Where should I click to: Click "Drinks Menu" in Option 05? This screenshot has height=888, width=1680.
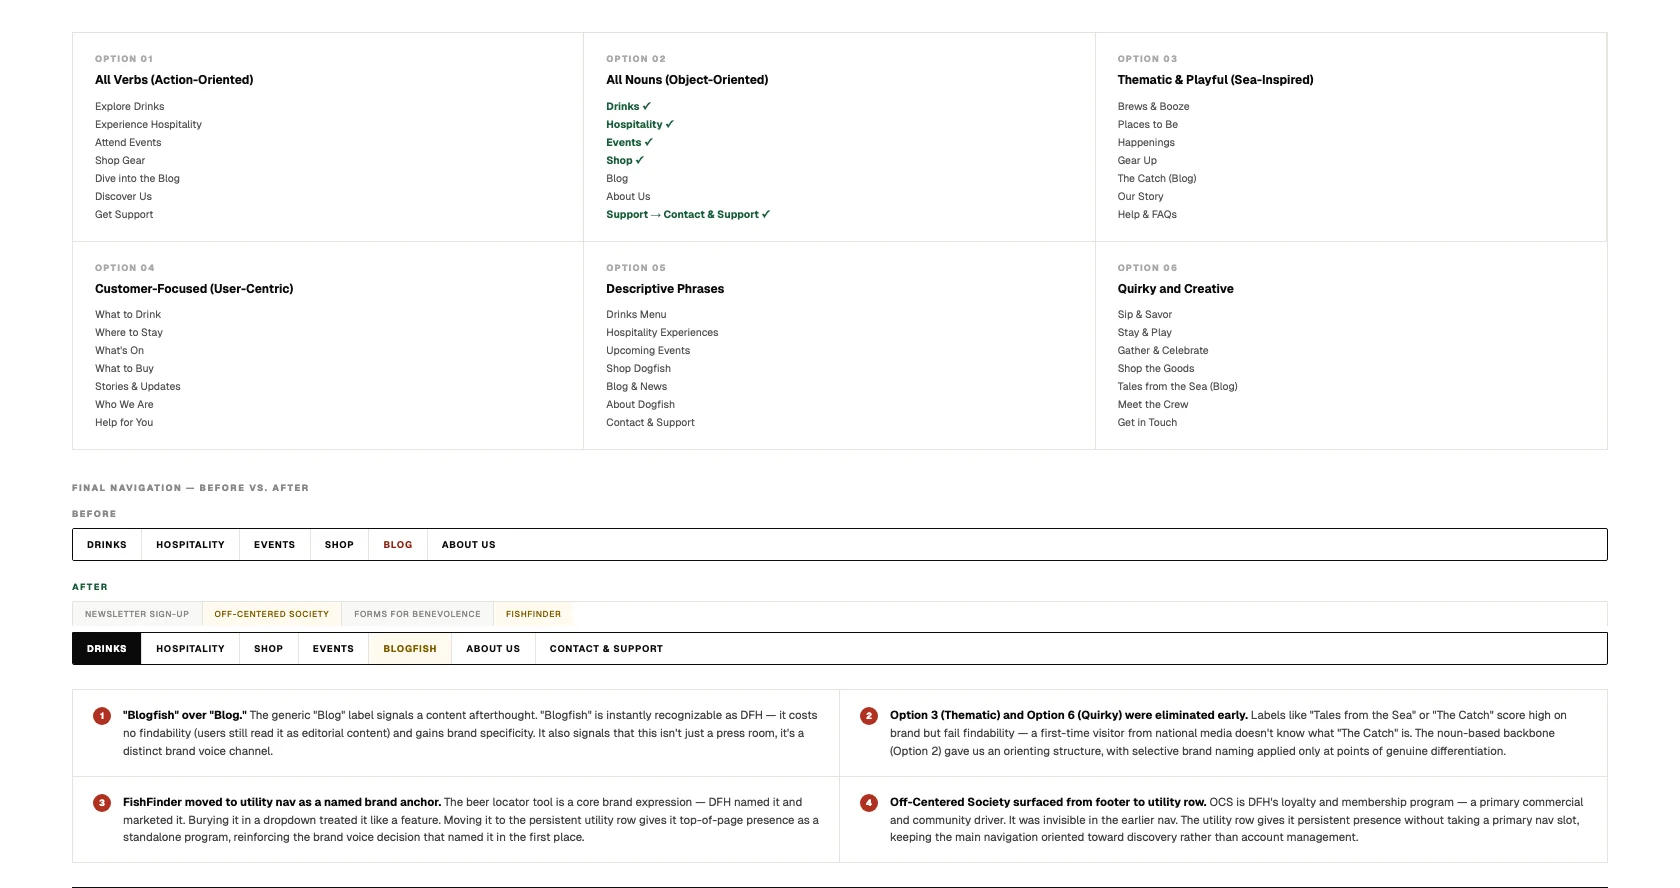pyautogui.click(x=636, y=315)
